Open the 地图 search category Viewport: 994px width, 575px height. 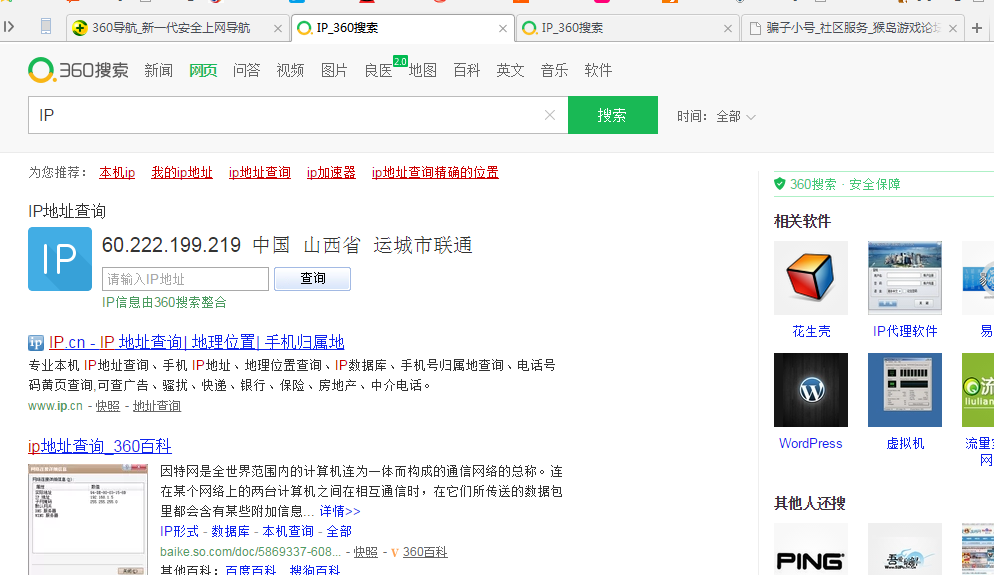point(423,70)
